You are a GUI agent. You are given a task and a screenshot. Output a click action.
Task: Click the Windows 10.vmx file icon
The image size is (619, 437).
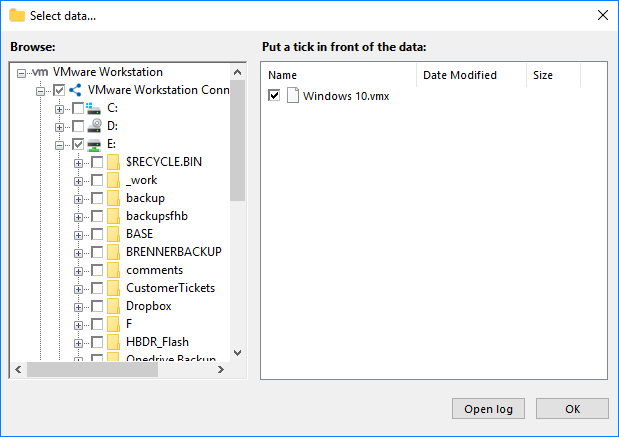pyautogui.click(x=293, y=96)
